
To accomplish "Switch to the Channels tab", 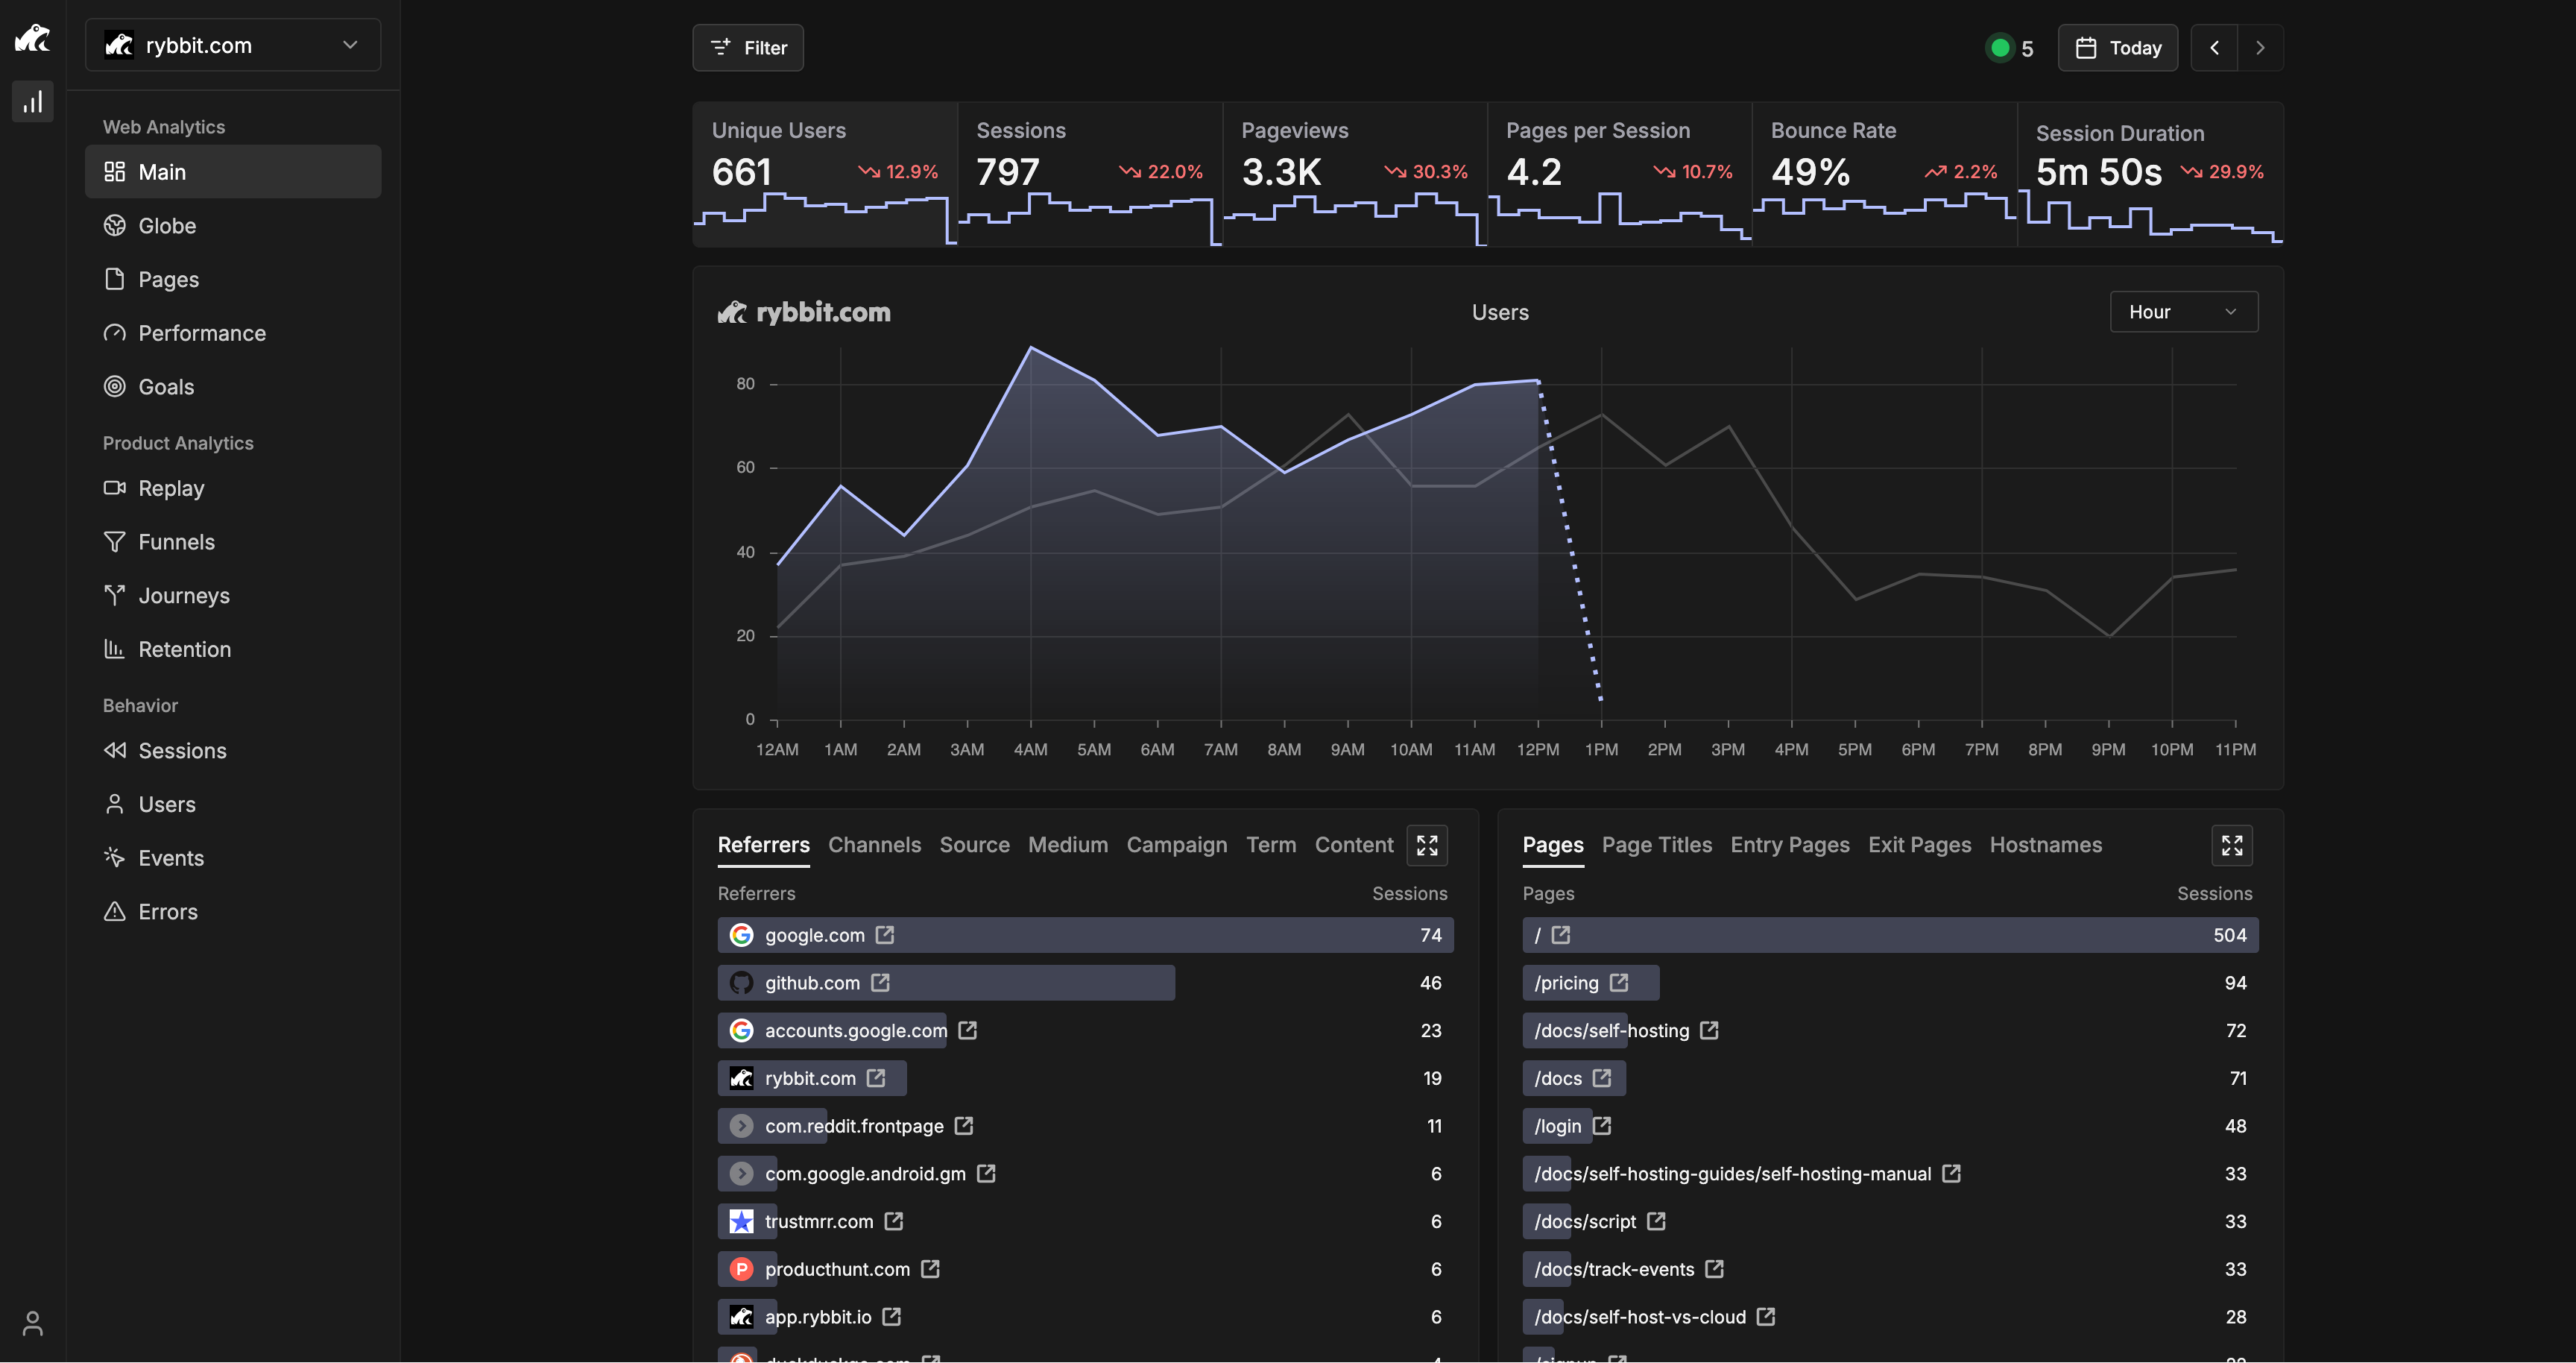I will pyautogui.click(x=874, y=845).
